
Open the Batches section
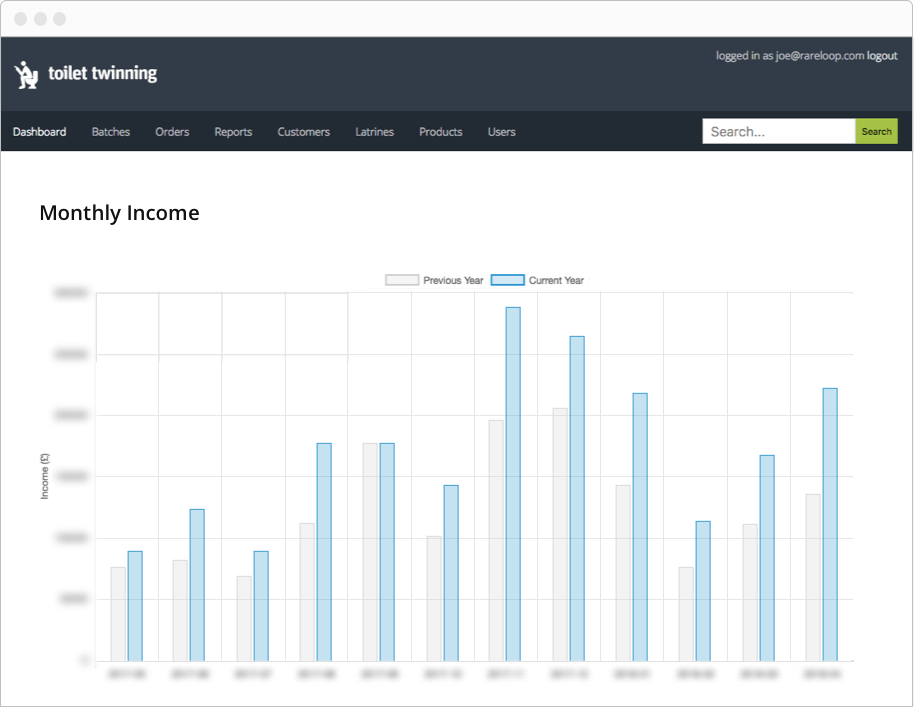coord(110,131)
